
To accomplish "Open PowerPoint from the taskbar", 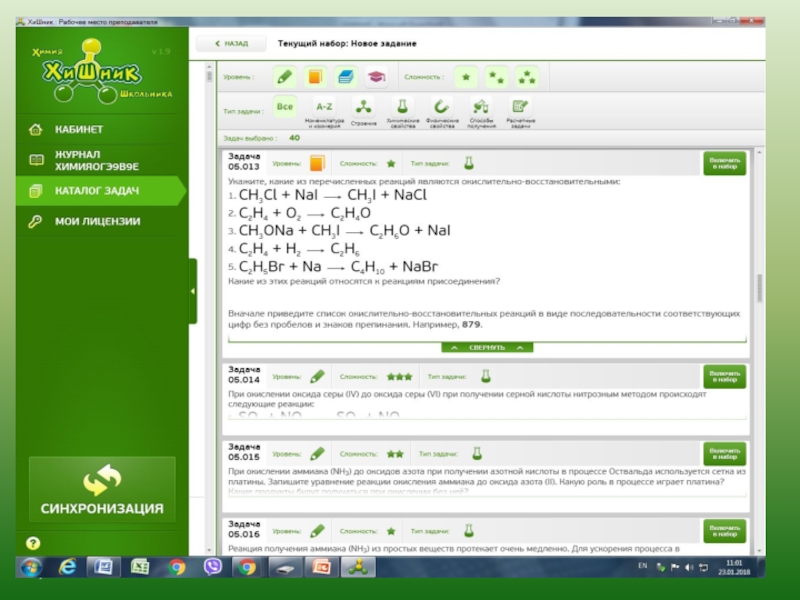I will click(321, 567).
